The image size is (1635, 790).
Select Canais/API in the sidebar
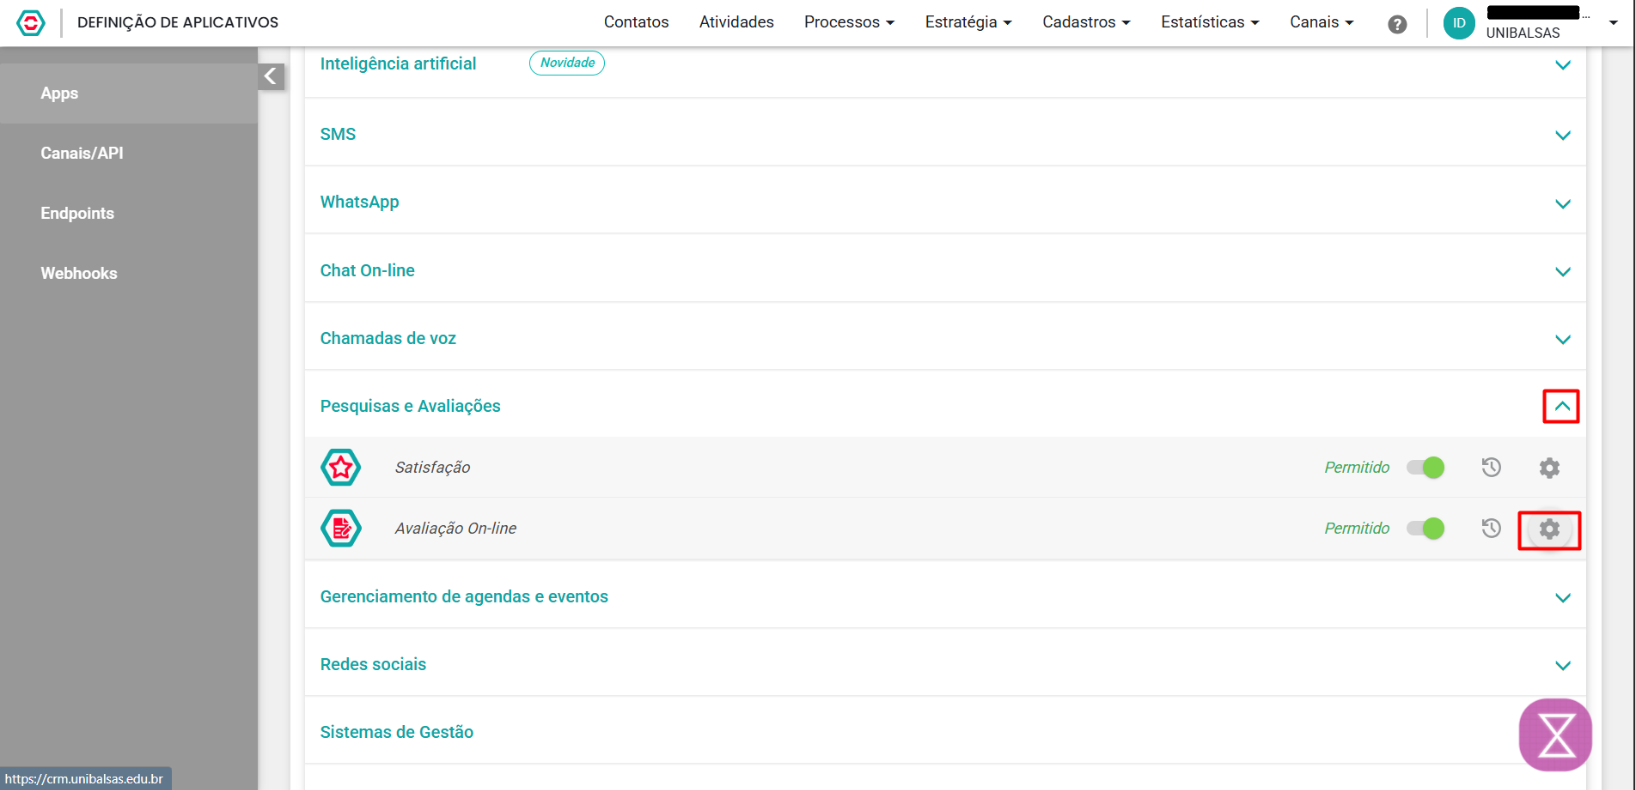[82, 153]
